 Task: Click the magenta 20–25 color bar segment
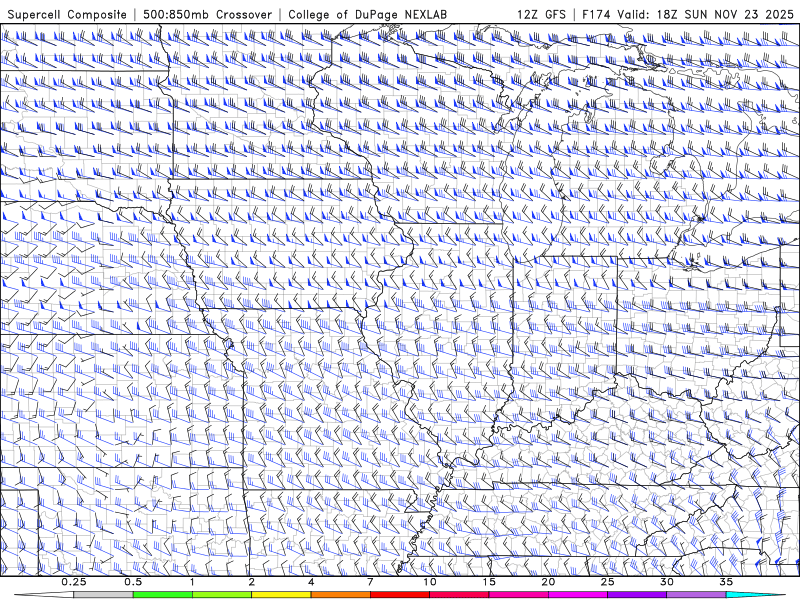[x=578, y=595]
